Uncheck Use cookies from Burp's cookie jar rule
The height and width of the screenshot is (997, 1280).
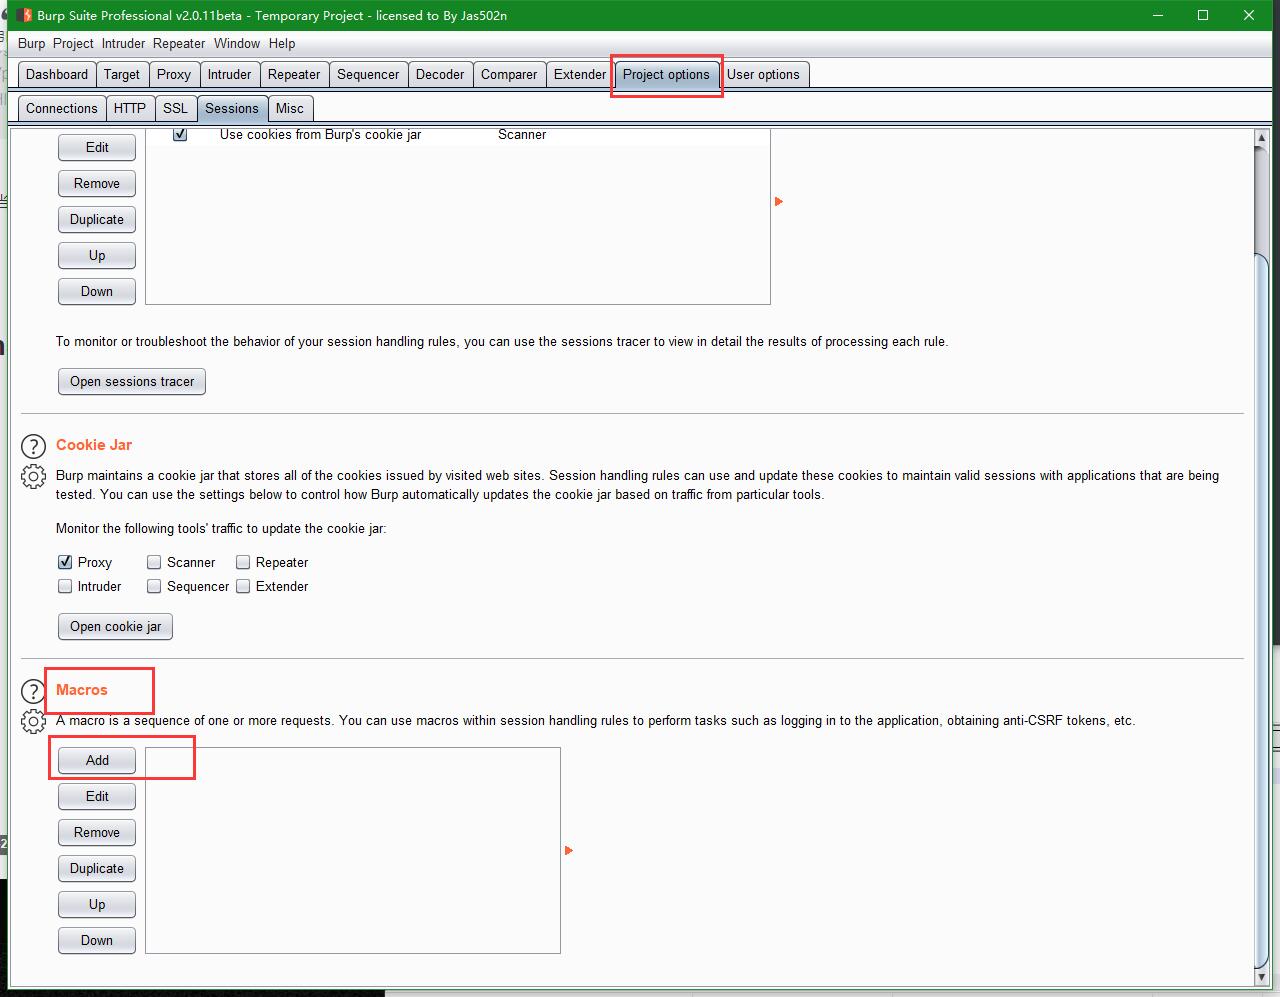pyautogui.click(x=180, y=134)
